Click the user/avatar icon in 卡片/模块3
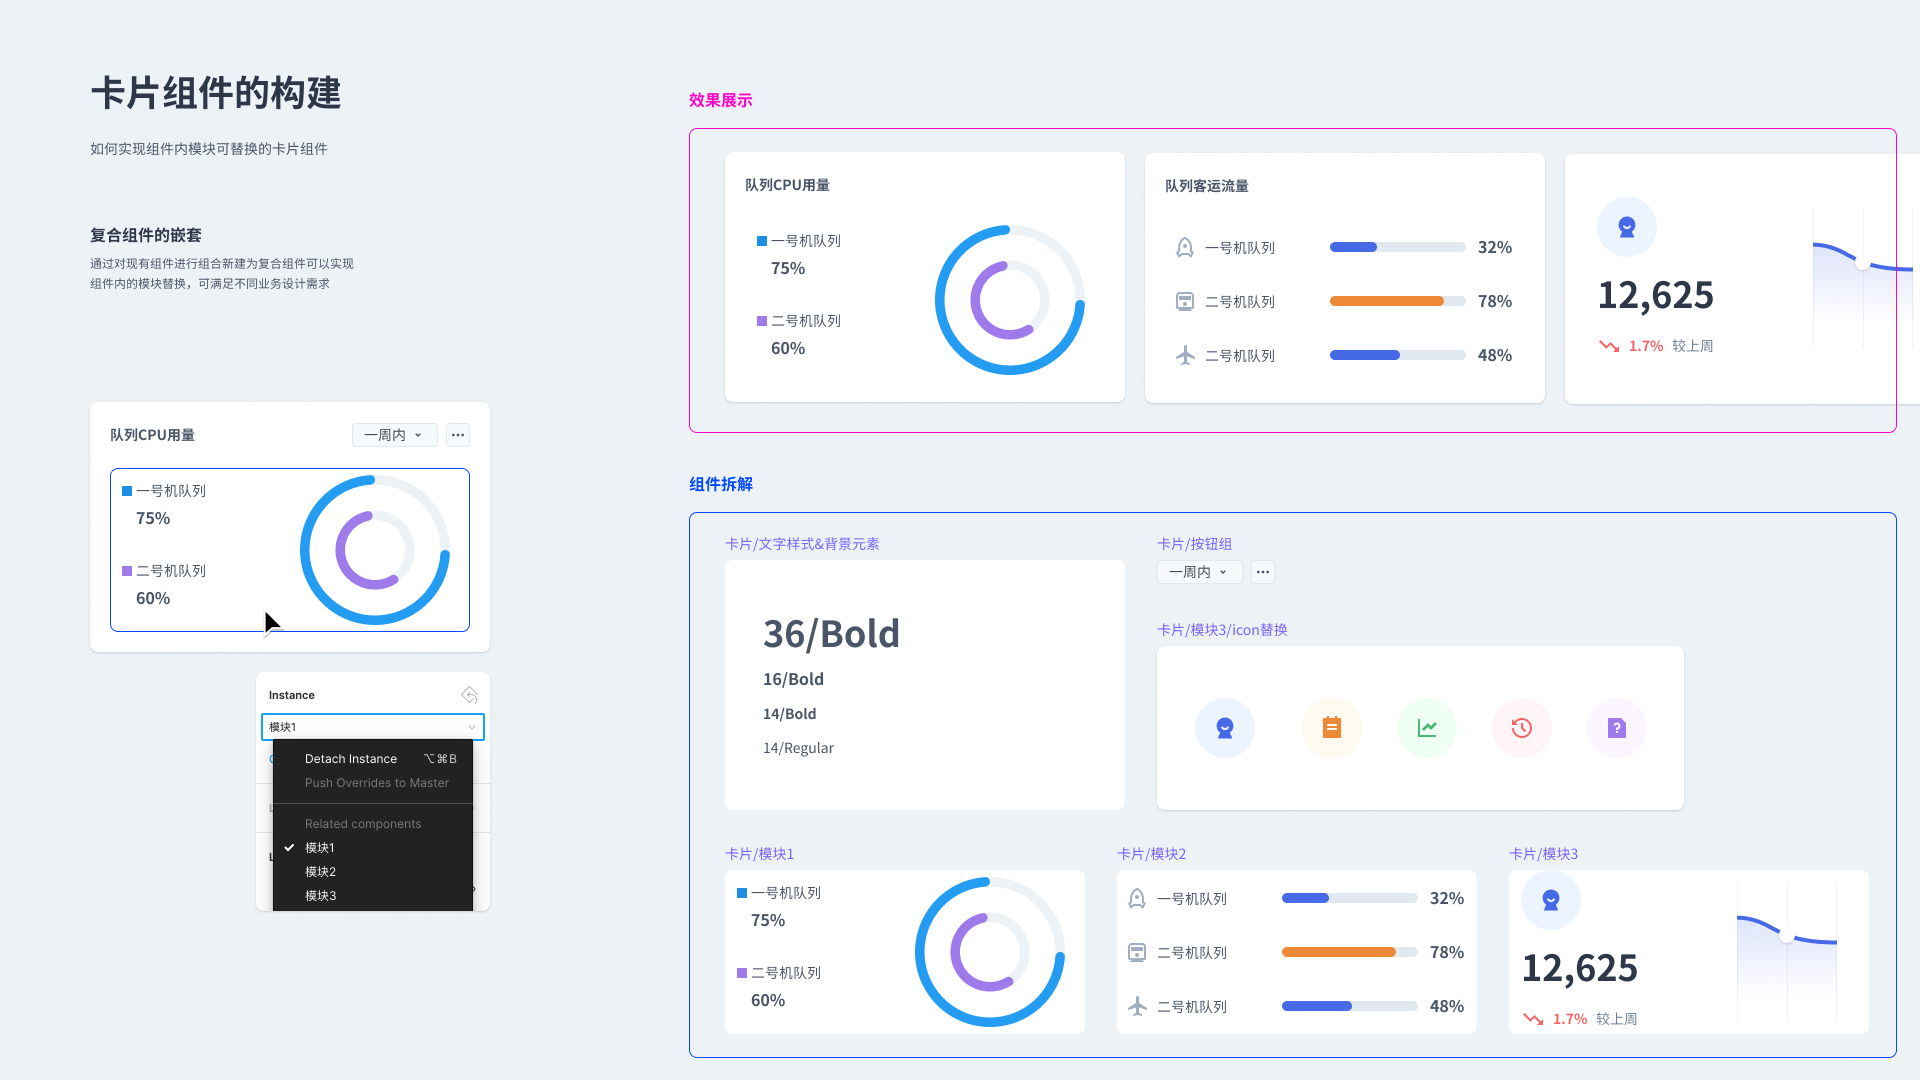 pos(1551,899)
